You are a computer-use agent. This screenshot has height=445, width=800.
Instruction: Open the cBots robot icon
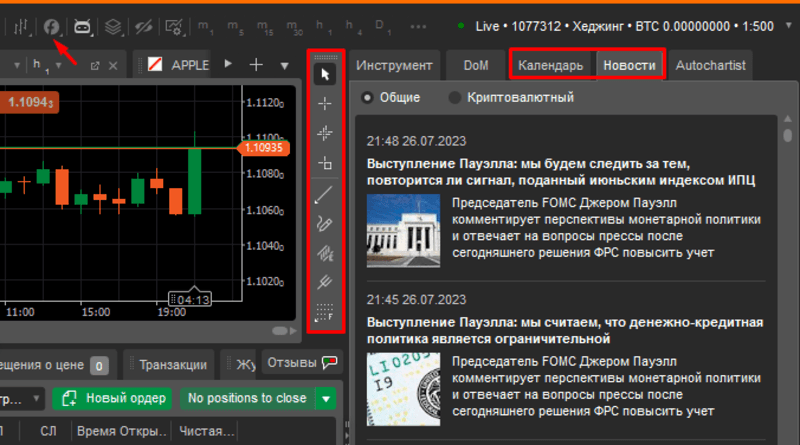tap(82, 27)
